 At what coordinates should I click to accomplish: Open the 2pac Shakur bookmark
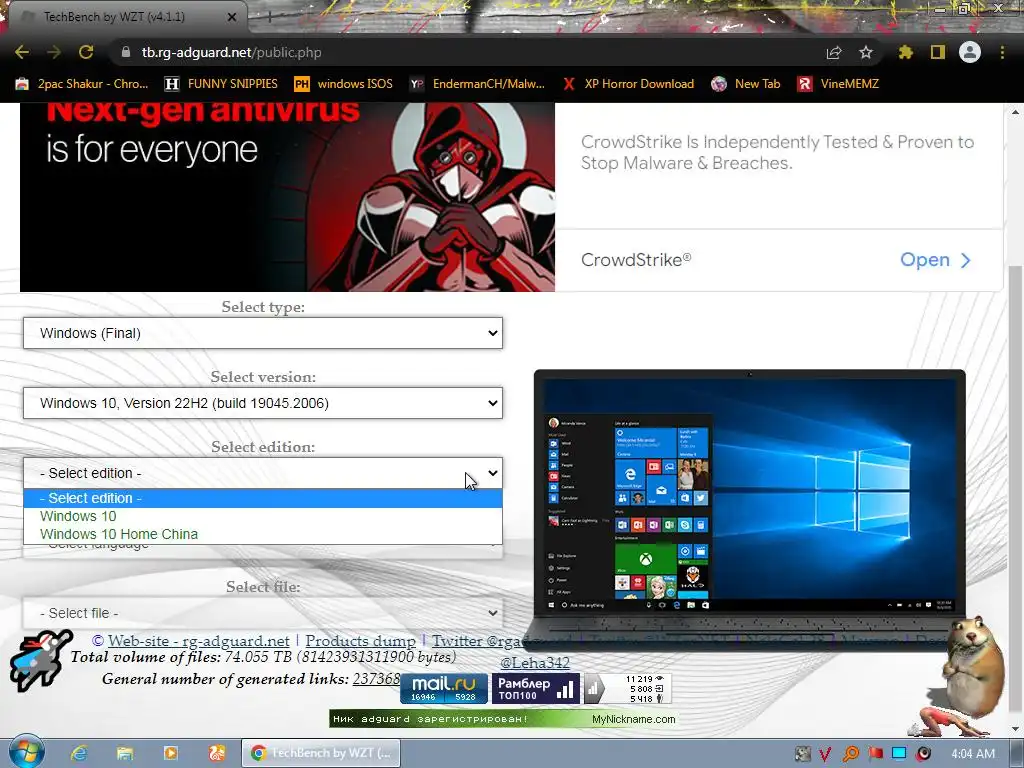[x=82, y=84]
